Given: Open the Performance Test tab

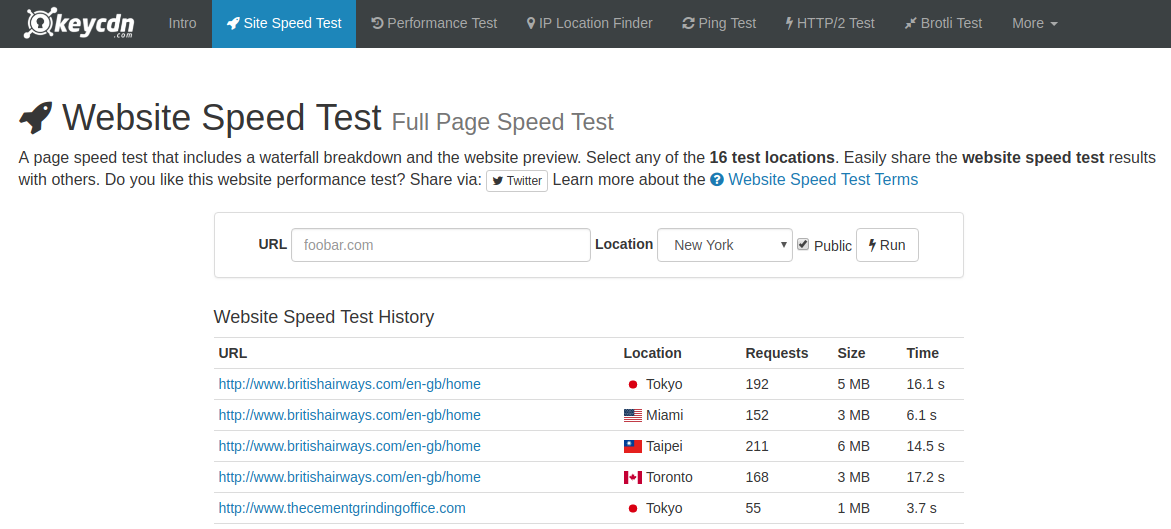Looking at the screenshot, I should [434, 23].
